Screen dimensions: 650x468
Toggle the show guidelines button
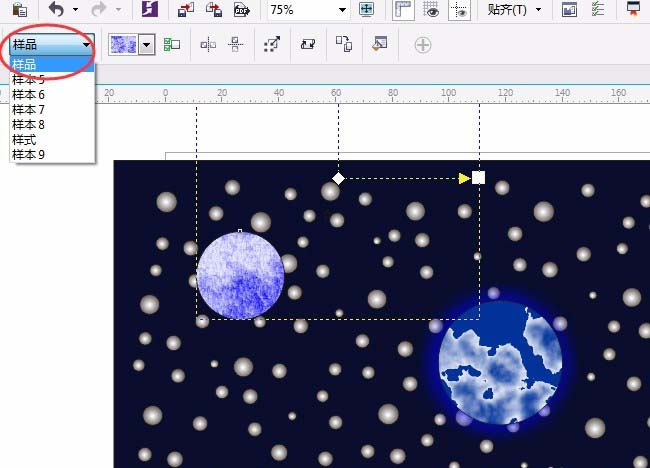click(x=459, y=10)
